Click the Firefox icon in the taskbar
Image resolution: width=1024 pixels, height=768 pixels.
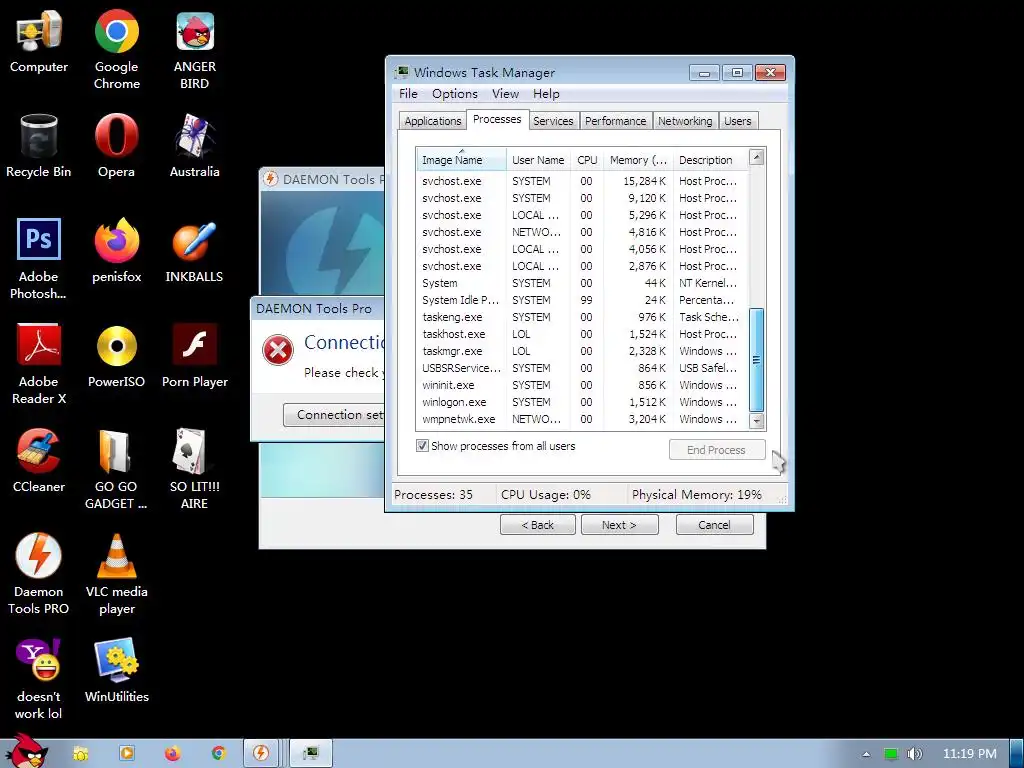point(172,754)
